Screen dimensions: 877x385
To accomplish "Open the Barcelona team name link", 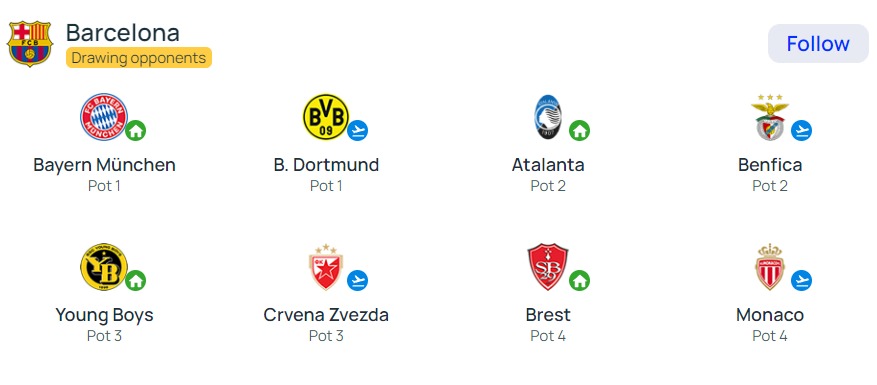I will [x=122, y=32].
